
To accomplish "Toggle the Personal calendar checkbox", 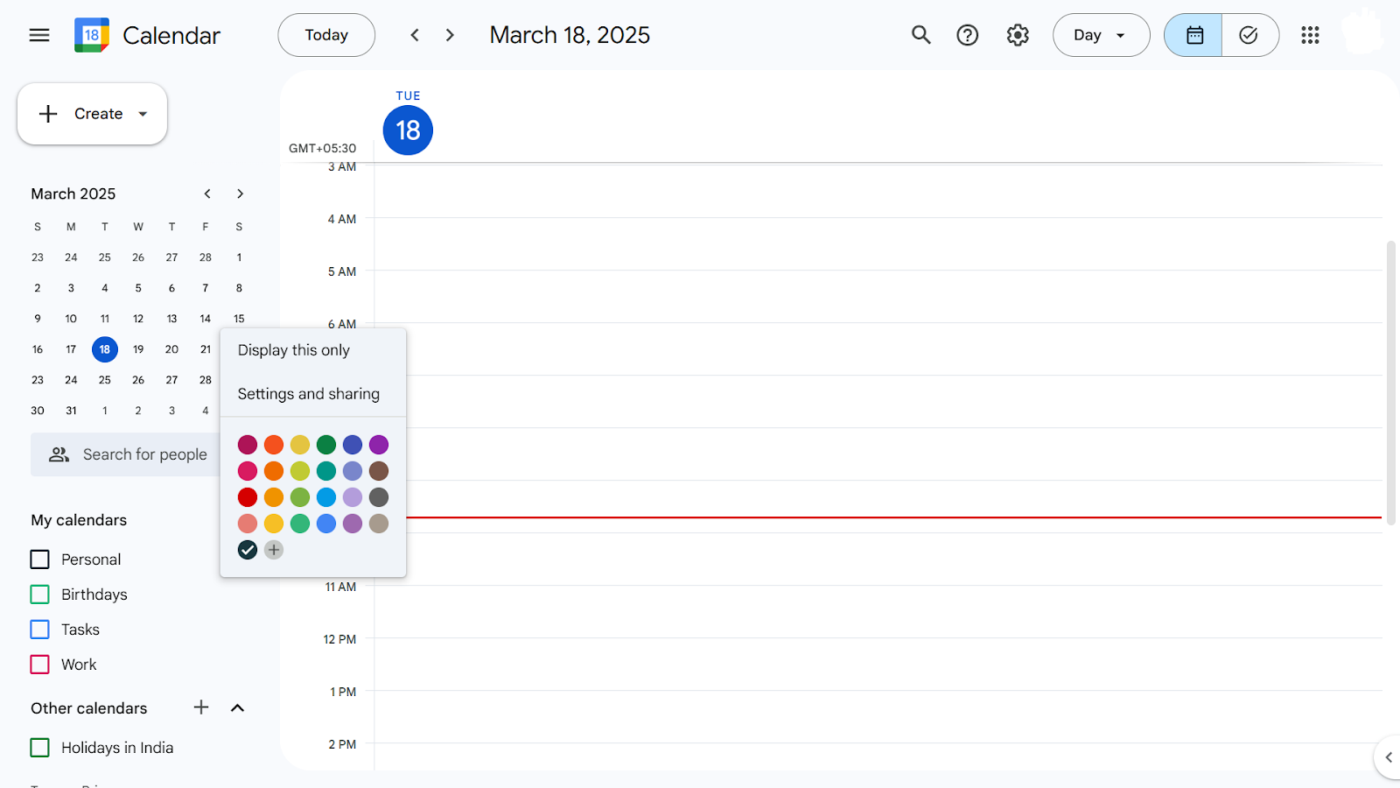I will click(40, 560).
